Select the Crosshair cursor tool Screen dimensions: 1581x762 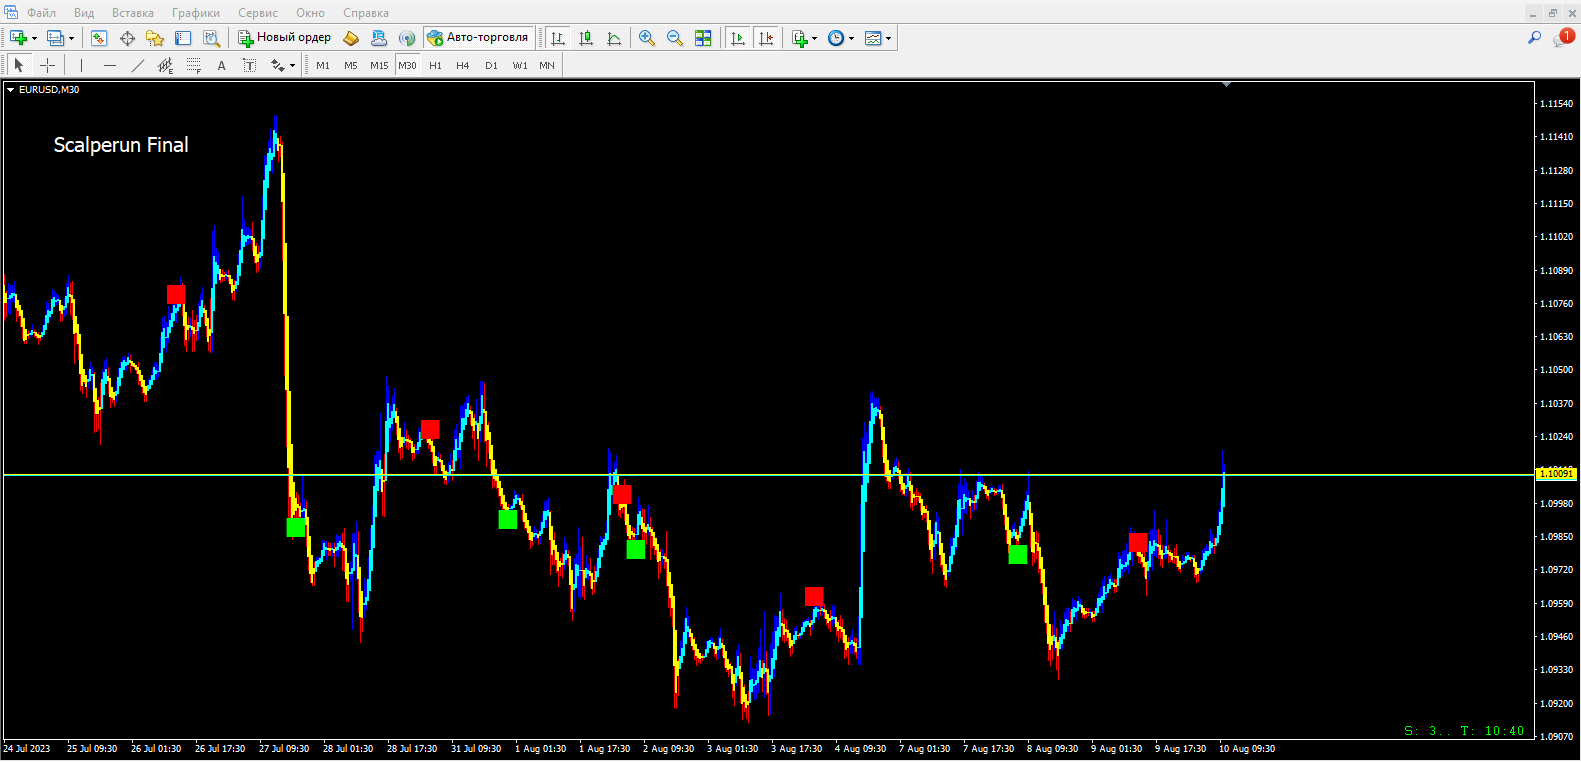[x=47, y=65]
